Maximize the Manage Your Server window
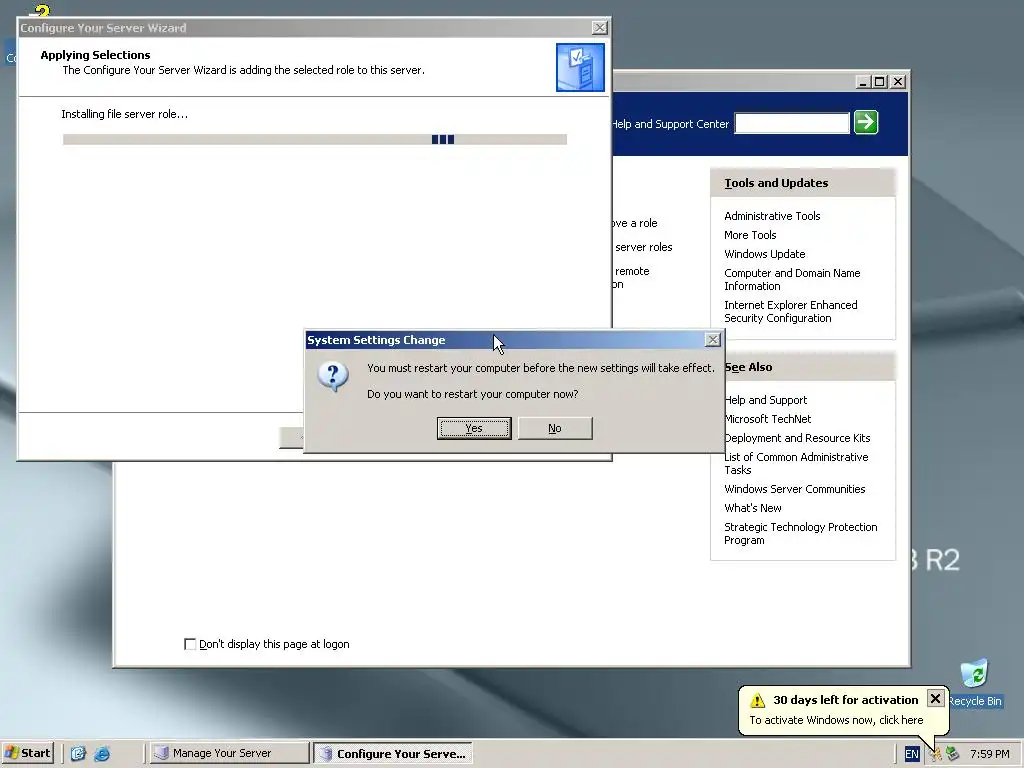Image resolution: width=1024 pixels, height=768 pixels. tap(880, 82)
